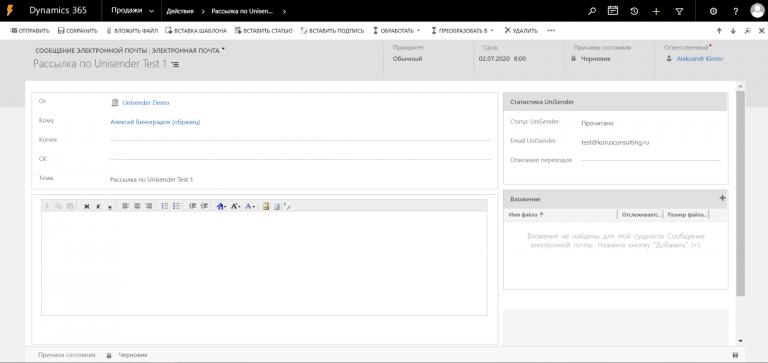The width and height of the screenshot is (768, 363).
Task: Add attachment with plus icon in Вложение
Action: tap(722, 198)
